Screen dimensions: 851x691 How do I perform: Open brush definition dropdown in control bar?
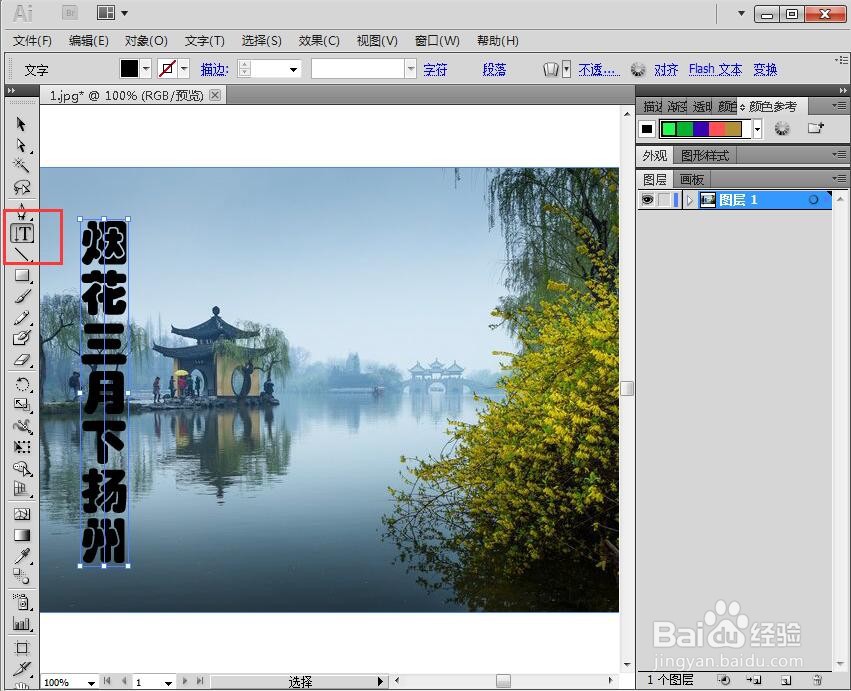[411, 69]
